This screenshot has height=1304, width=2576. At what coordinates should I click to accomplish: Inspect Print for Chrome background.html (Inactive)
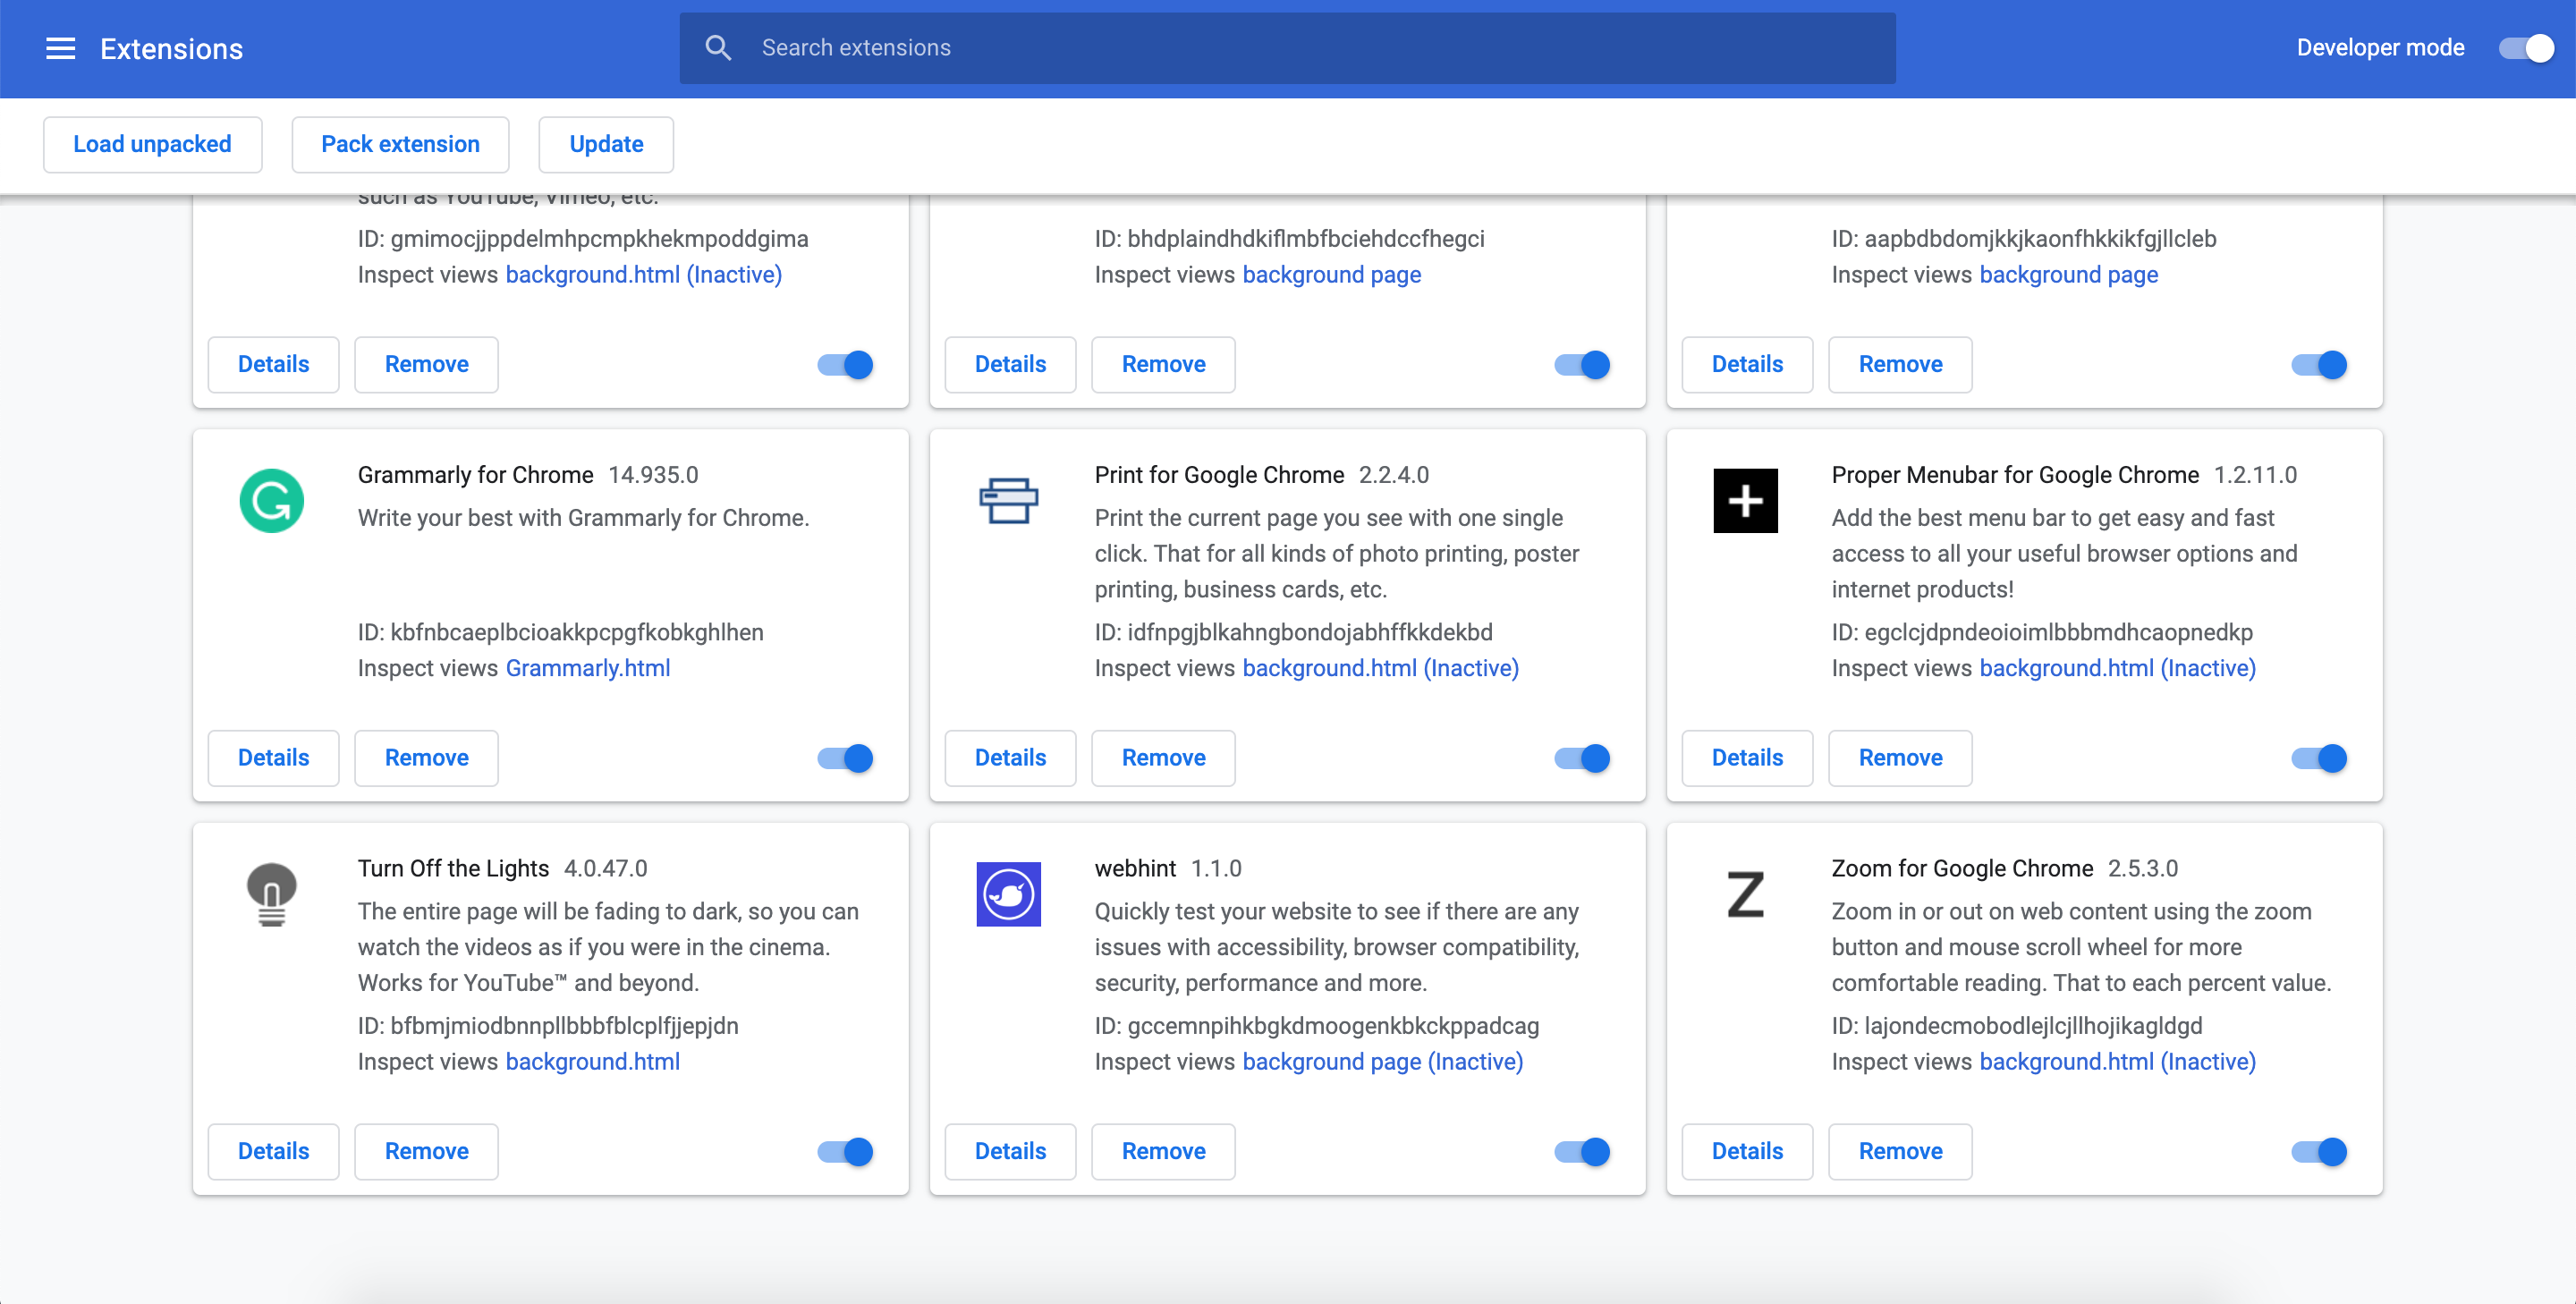[1380, 668]
